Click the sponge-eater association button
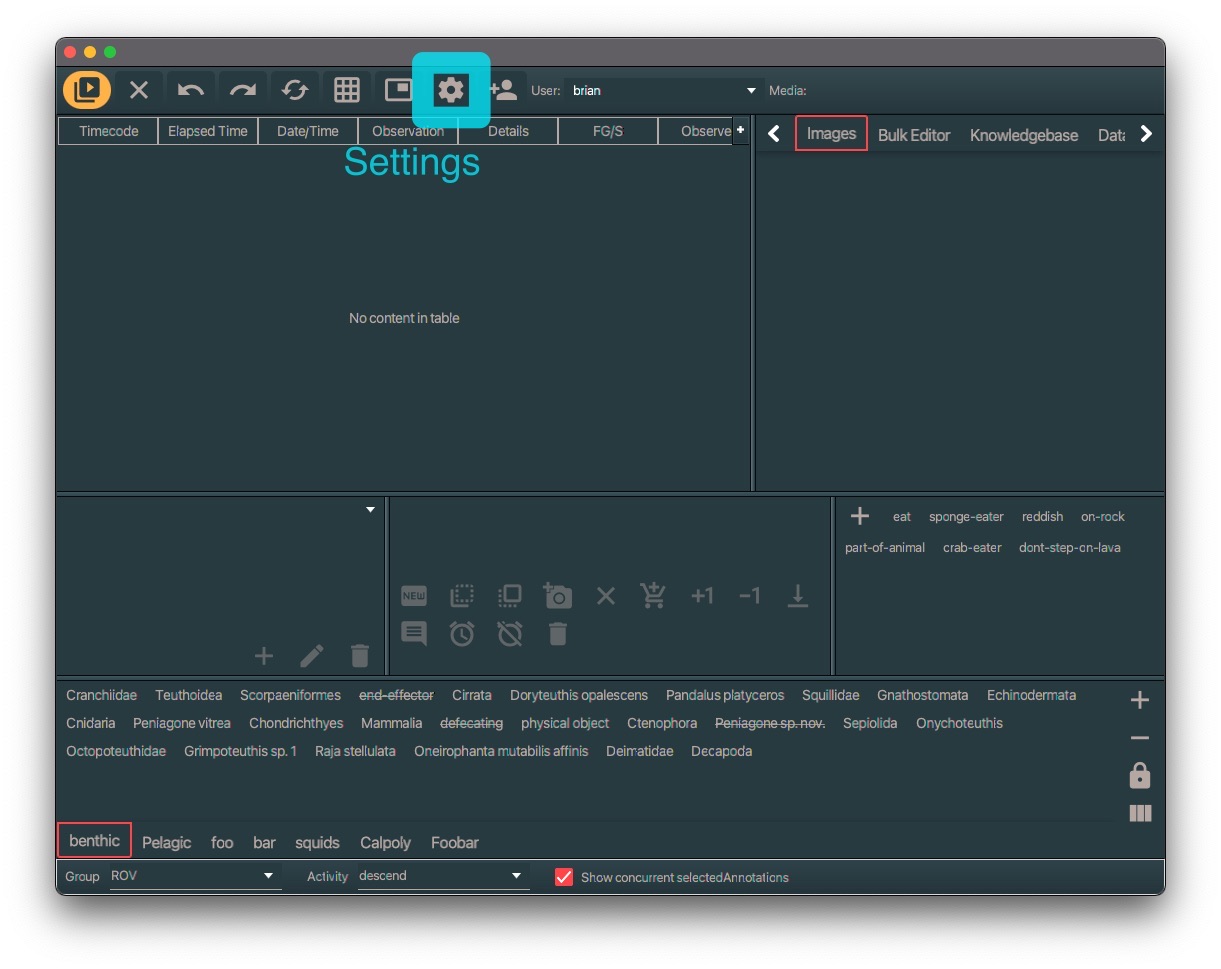 965,517
